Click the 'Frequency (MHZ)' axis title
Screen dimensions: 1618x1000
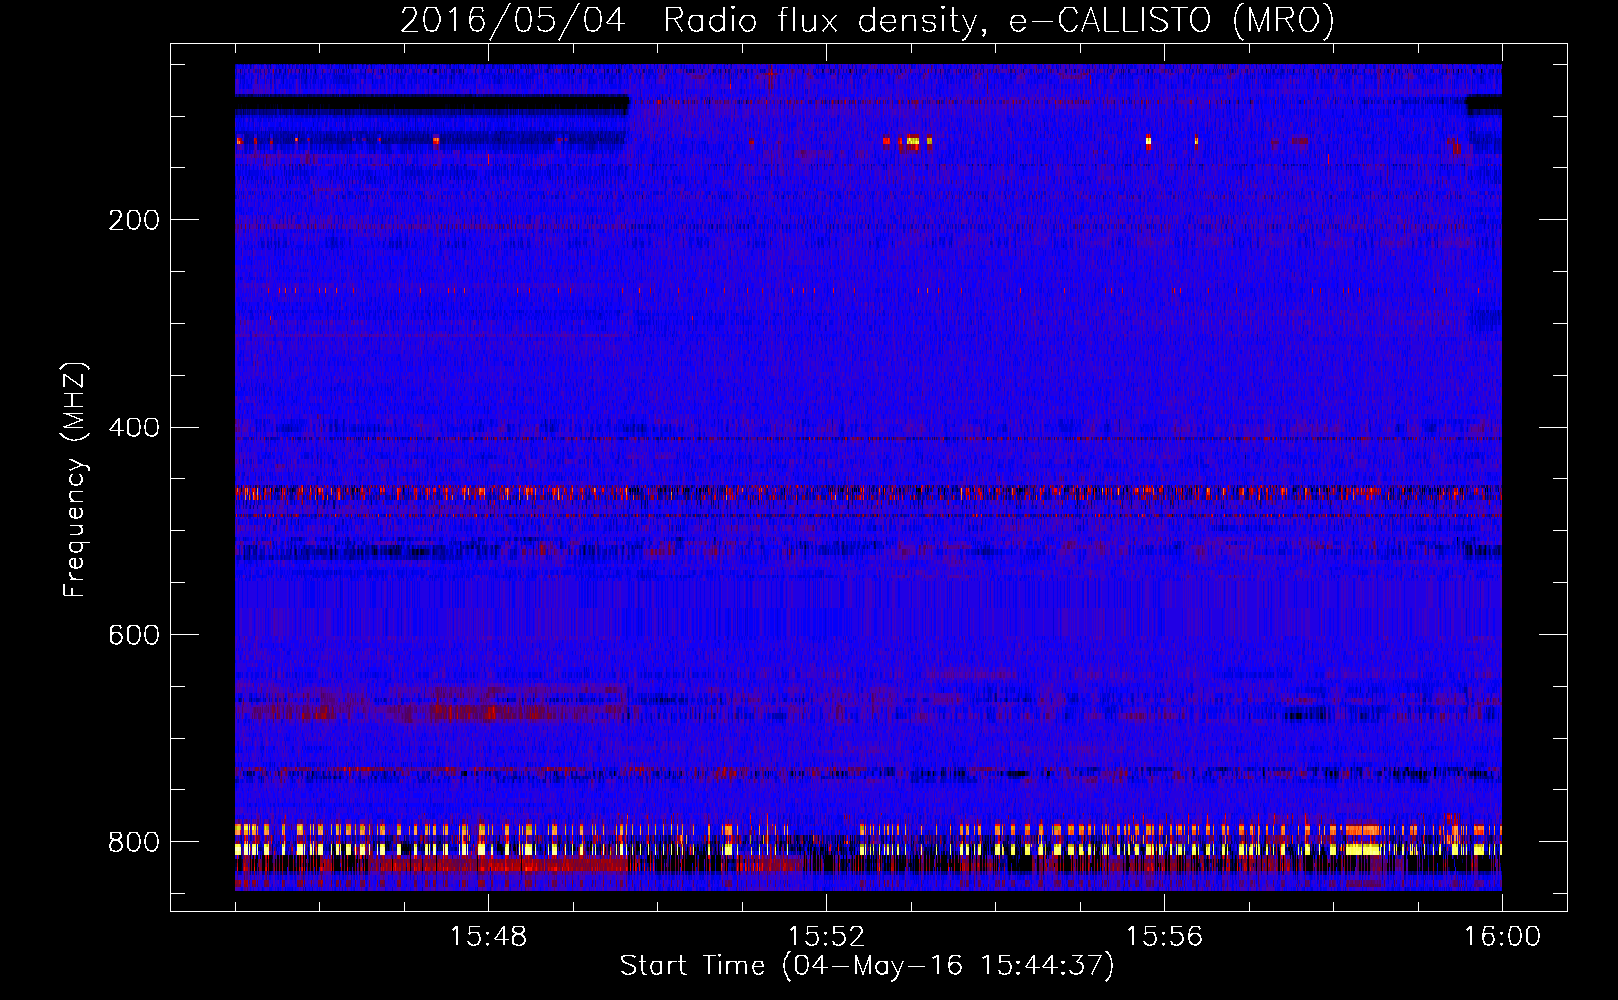pyautogui.click(x=75, y=480)
